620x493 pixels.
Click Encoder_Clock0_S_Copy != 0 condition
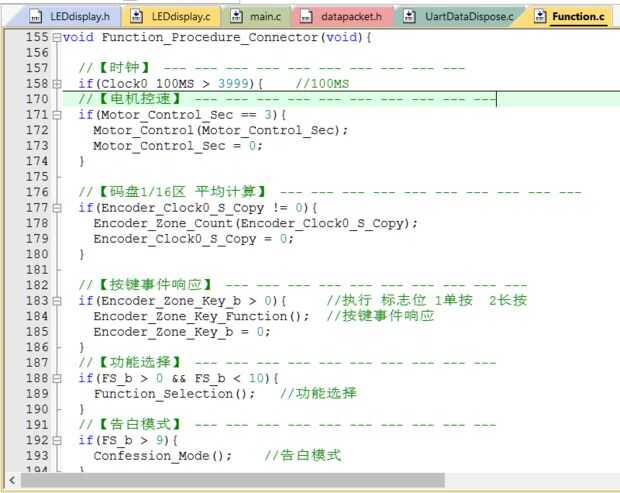[x=202, y=208]
